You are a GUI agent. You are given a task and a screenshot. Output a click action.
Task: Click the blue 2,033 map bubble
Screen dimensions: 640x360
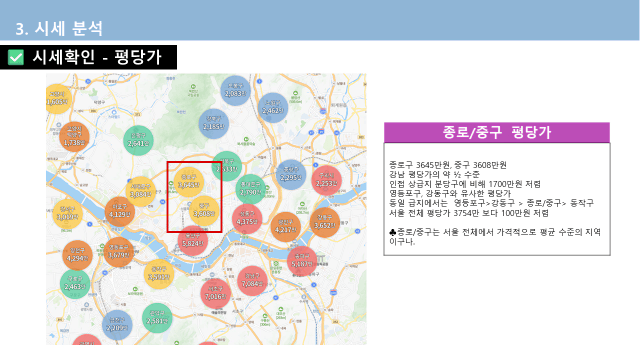tap(236, 91)
